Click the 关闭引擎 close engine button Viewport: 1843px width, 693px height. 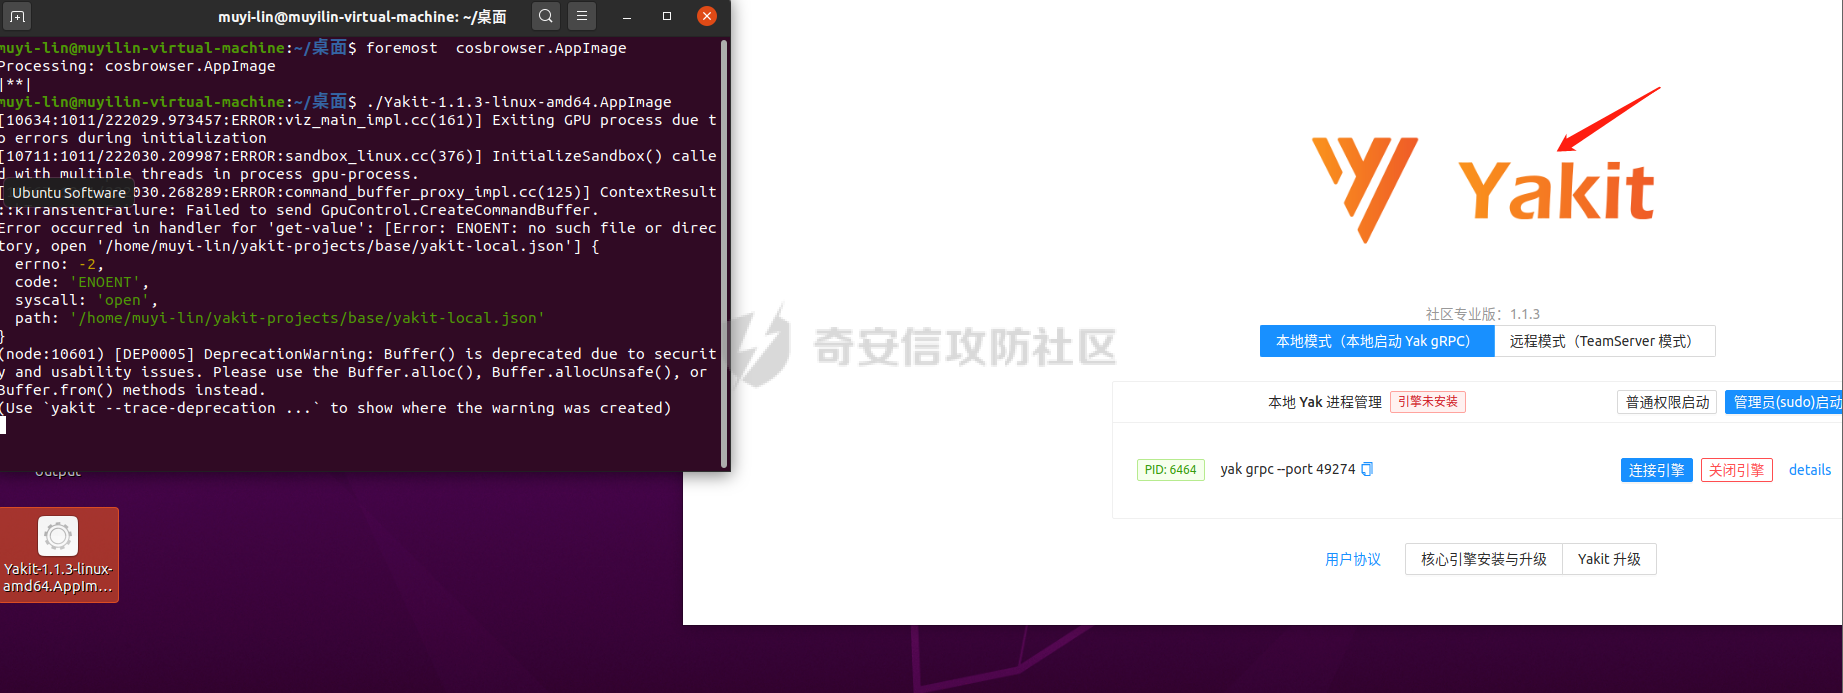pyautogui.click(x=1736, y=470)
